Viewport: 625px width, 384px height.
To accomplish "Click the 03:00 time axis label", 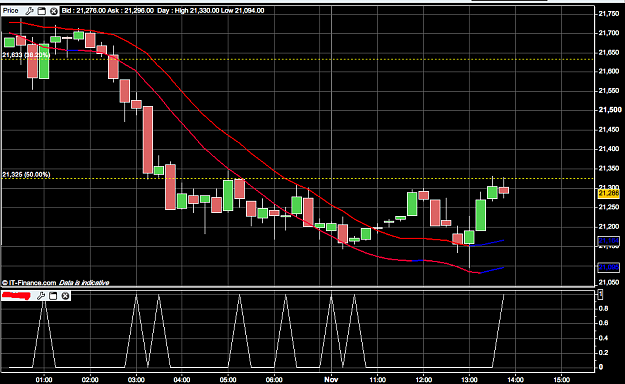I will tap(136, 380).
